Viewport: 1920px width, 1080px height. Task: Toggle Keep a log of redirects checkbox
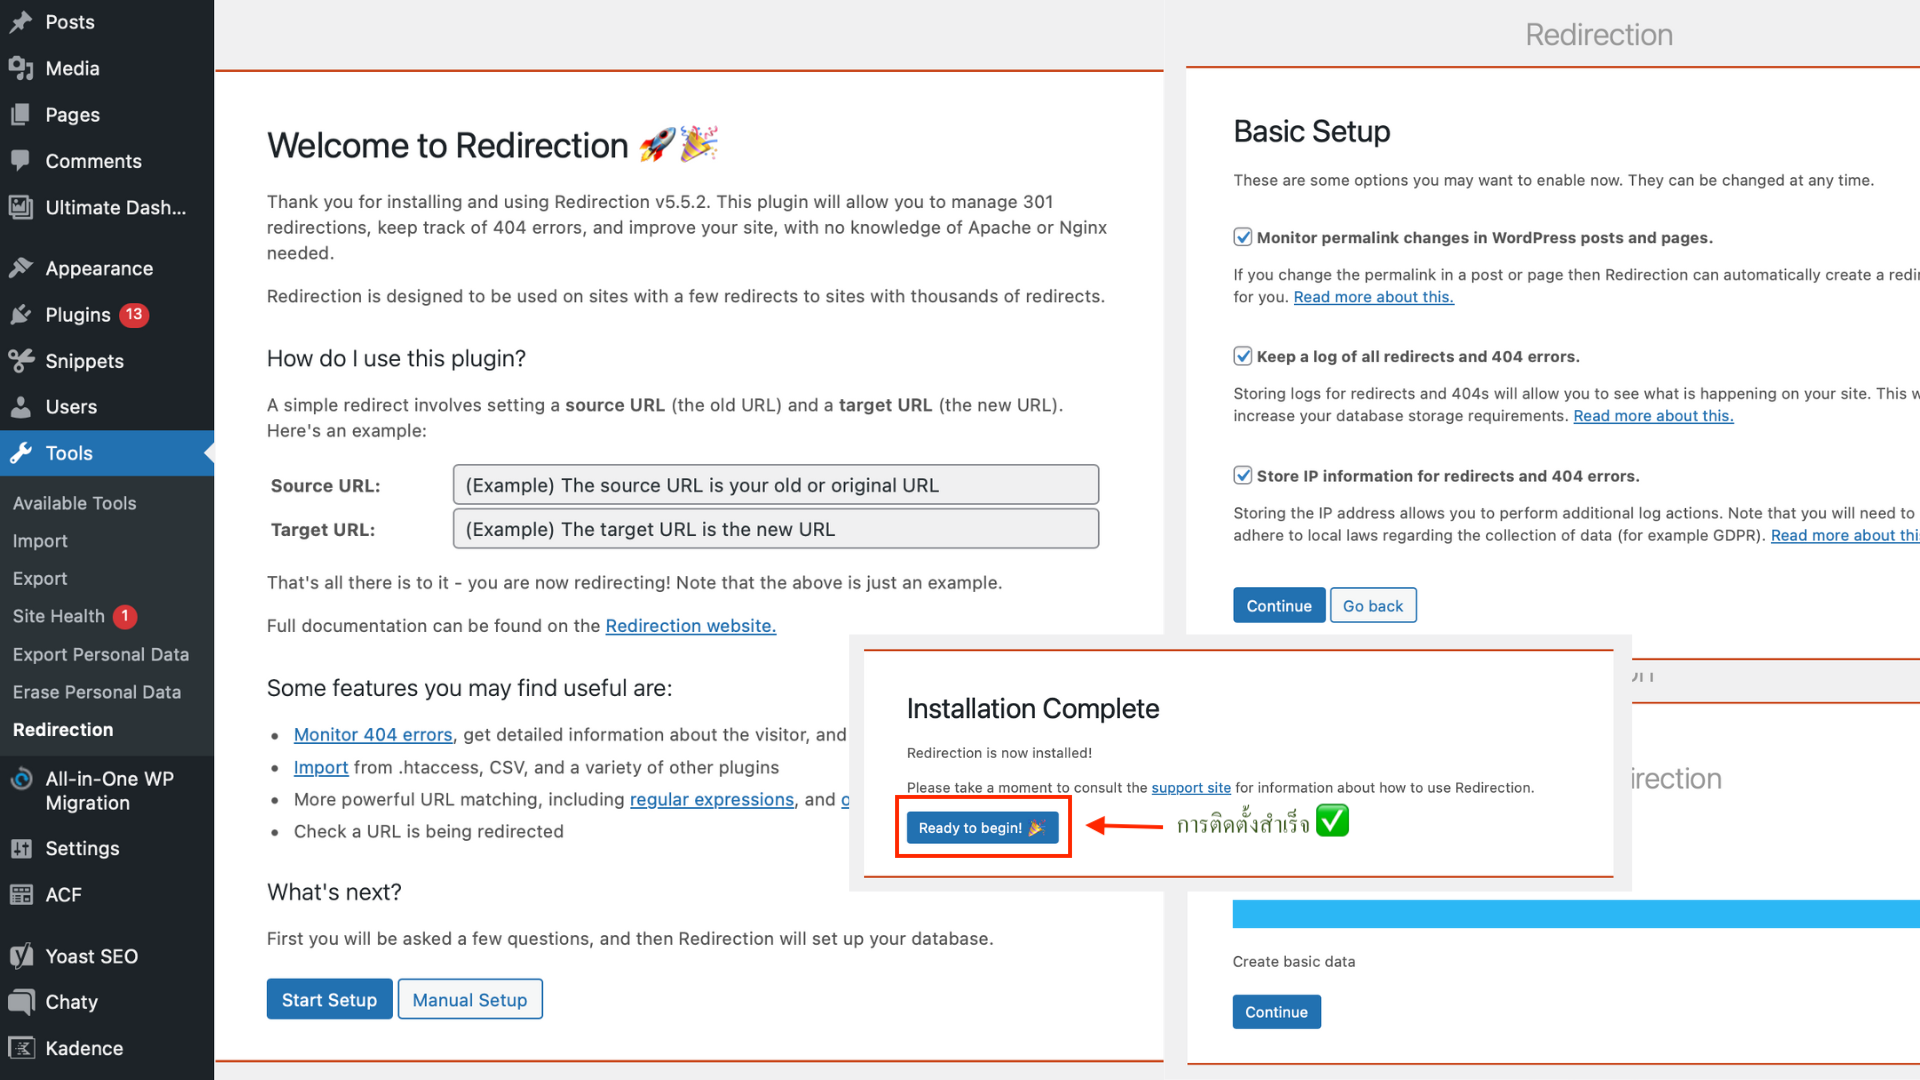point(1243,356)
